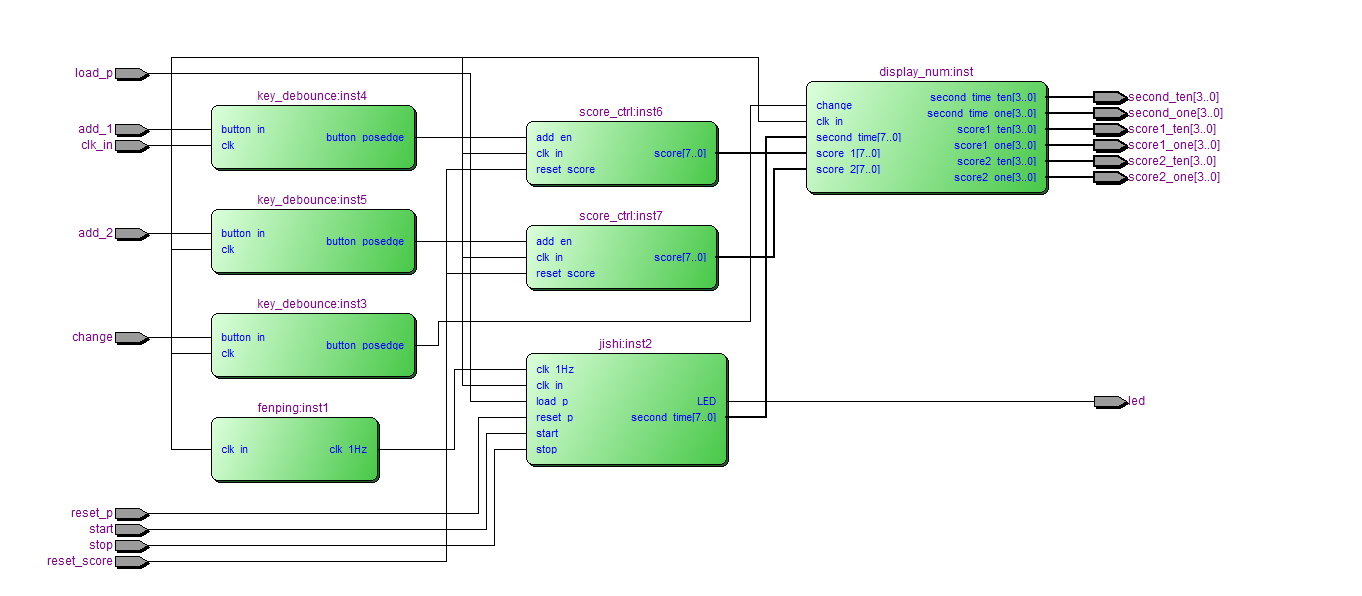Click the score_ctrl:inst7 title label

pyautogui.click(x=621, y=216)
